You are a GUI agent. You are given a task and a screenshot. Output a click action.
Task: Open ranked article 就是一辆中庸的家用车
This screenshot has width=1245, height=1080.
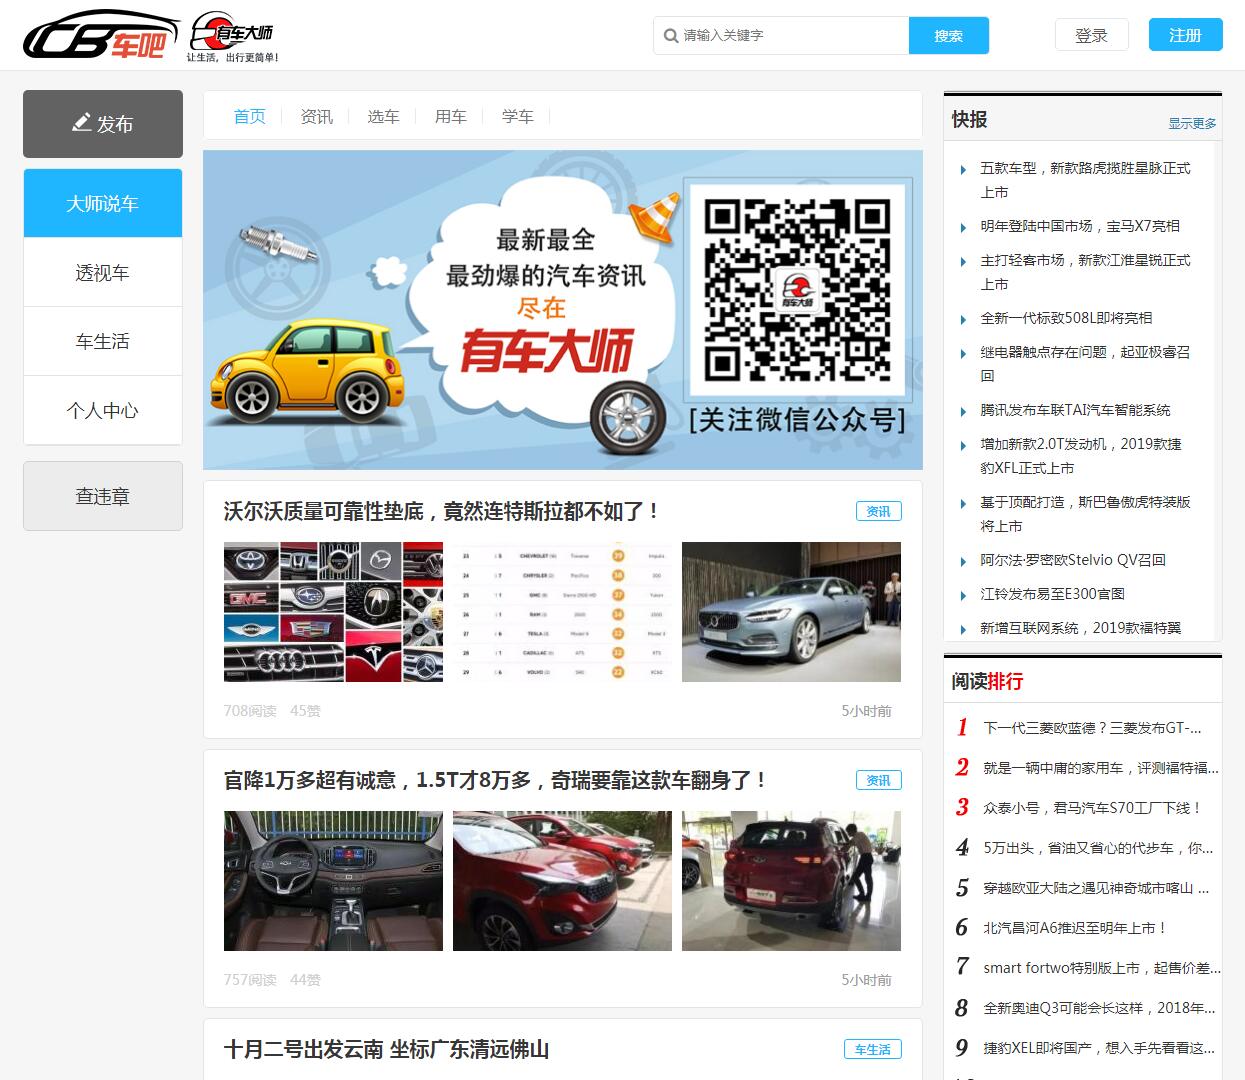click(1101, 768)
